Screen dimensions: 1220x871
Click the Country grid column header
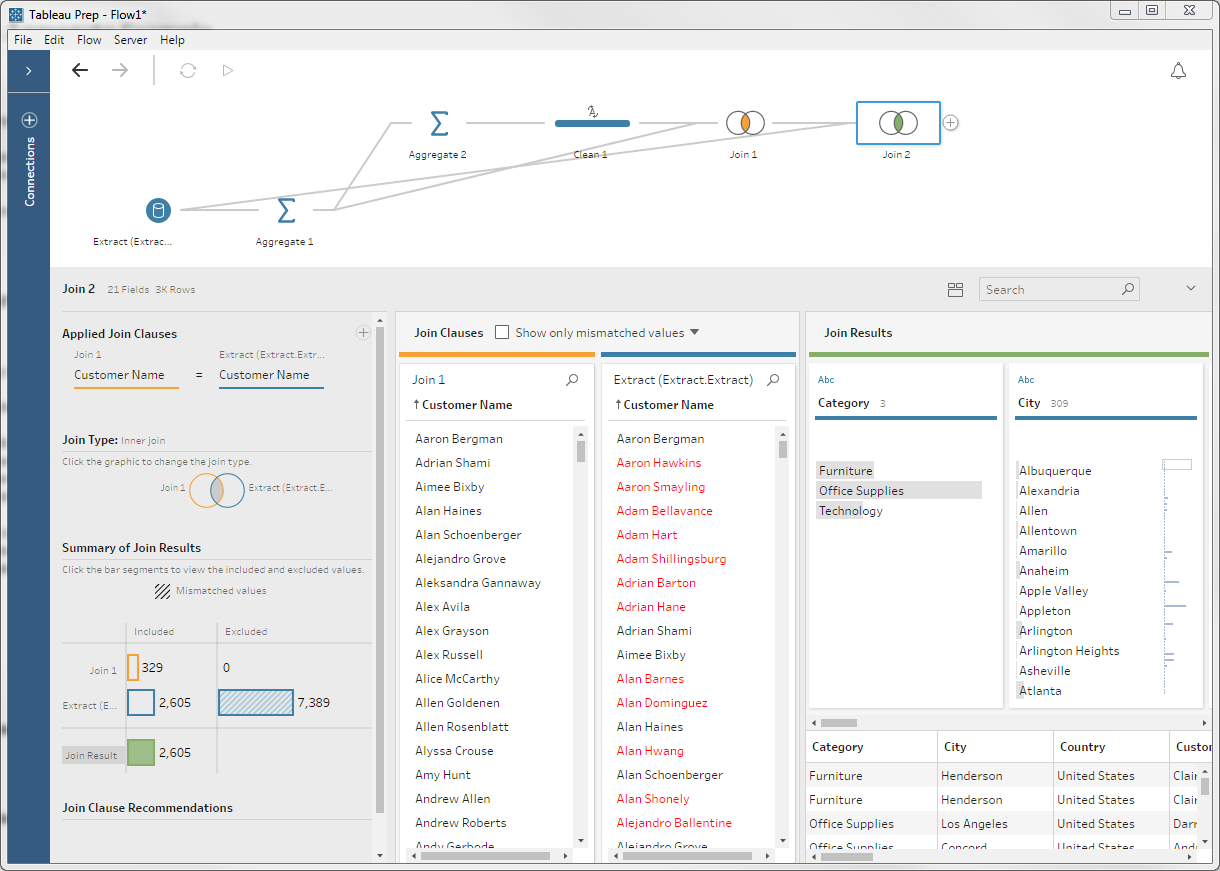(1111, 747)
